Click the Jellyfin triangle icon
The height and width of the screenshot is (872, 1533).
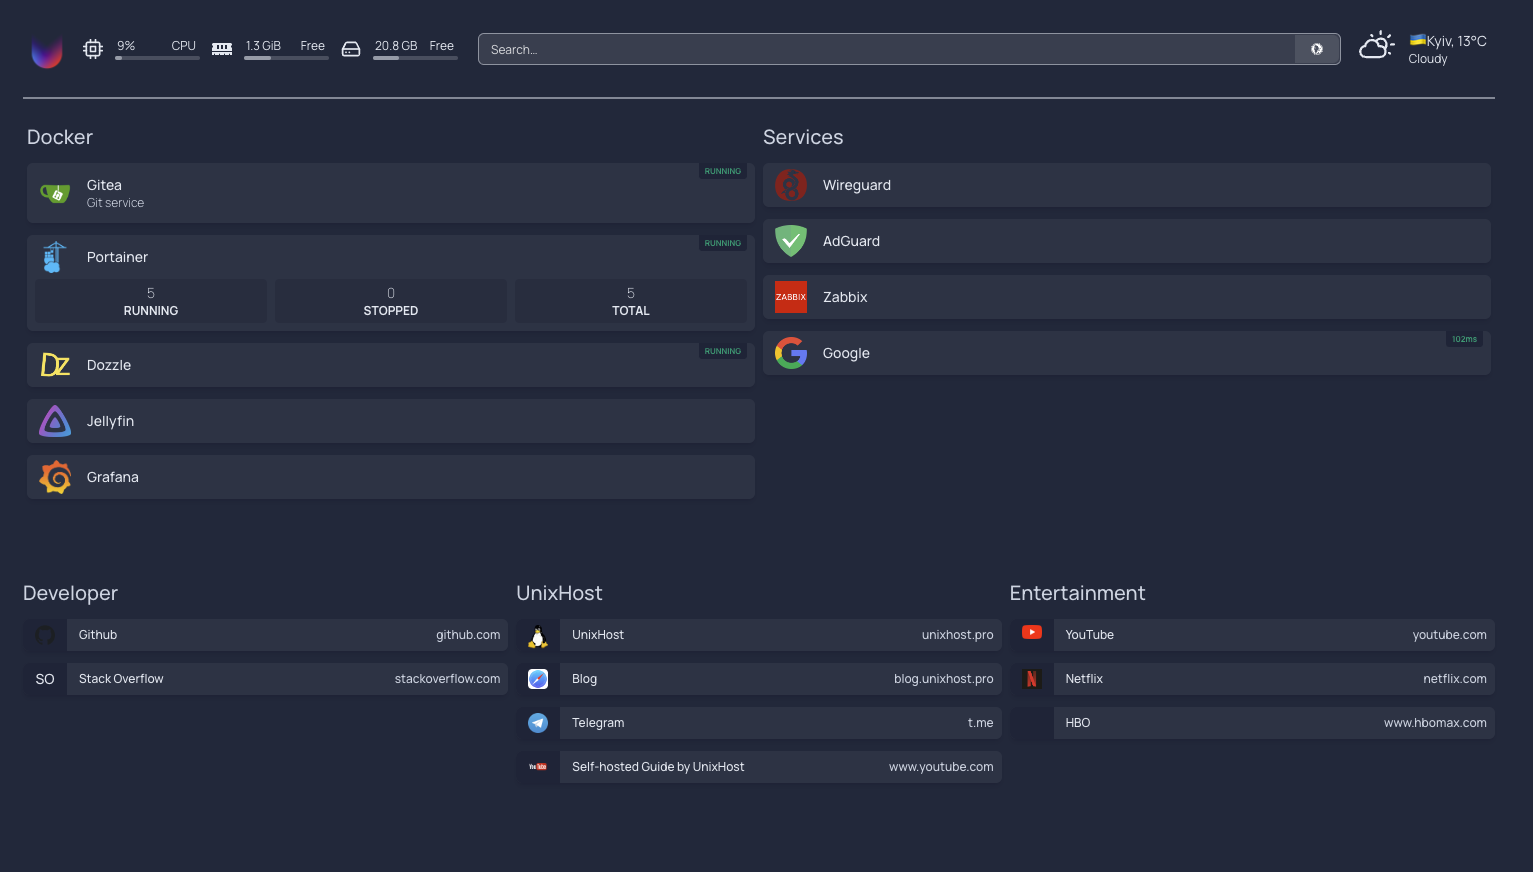[x=55, y=421]
